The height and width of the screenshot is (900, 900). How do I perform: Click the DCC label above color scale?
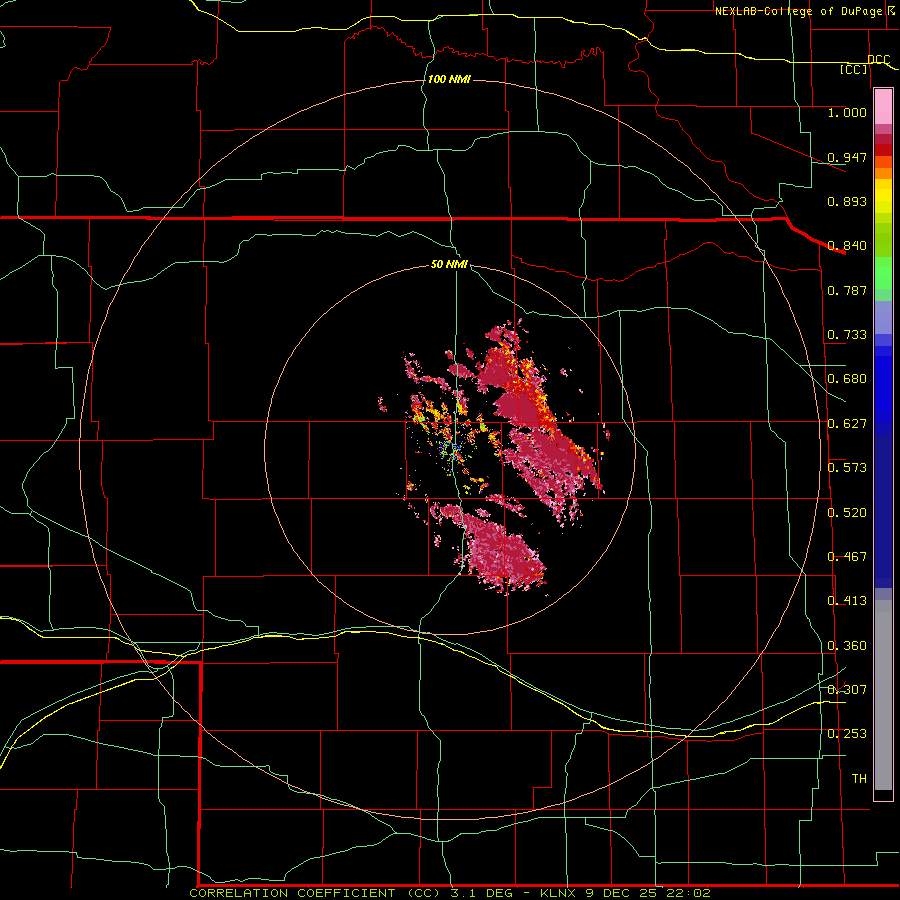(878, 59)
